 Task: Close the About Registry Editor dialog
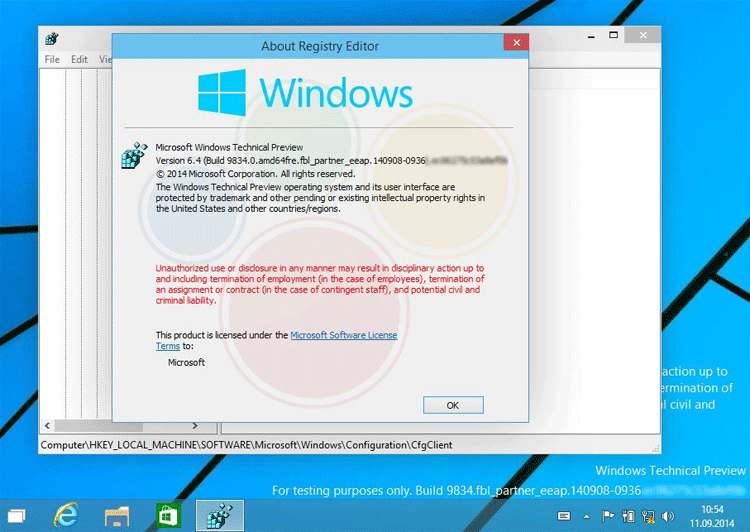coord(516,43)
